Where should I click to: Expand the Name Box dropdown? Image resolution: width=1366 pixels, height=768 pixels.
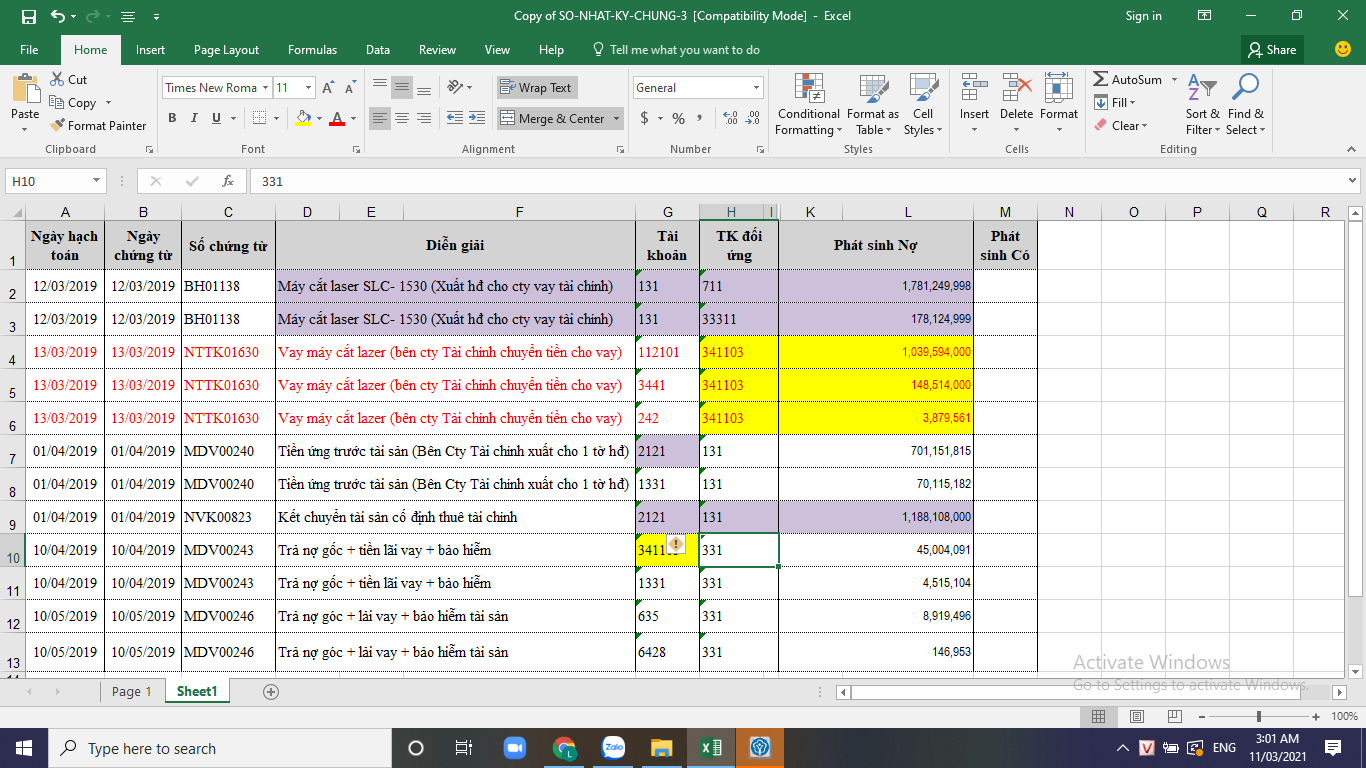coord(97,181)
